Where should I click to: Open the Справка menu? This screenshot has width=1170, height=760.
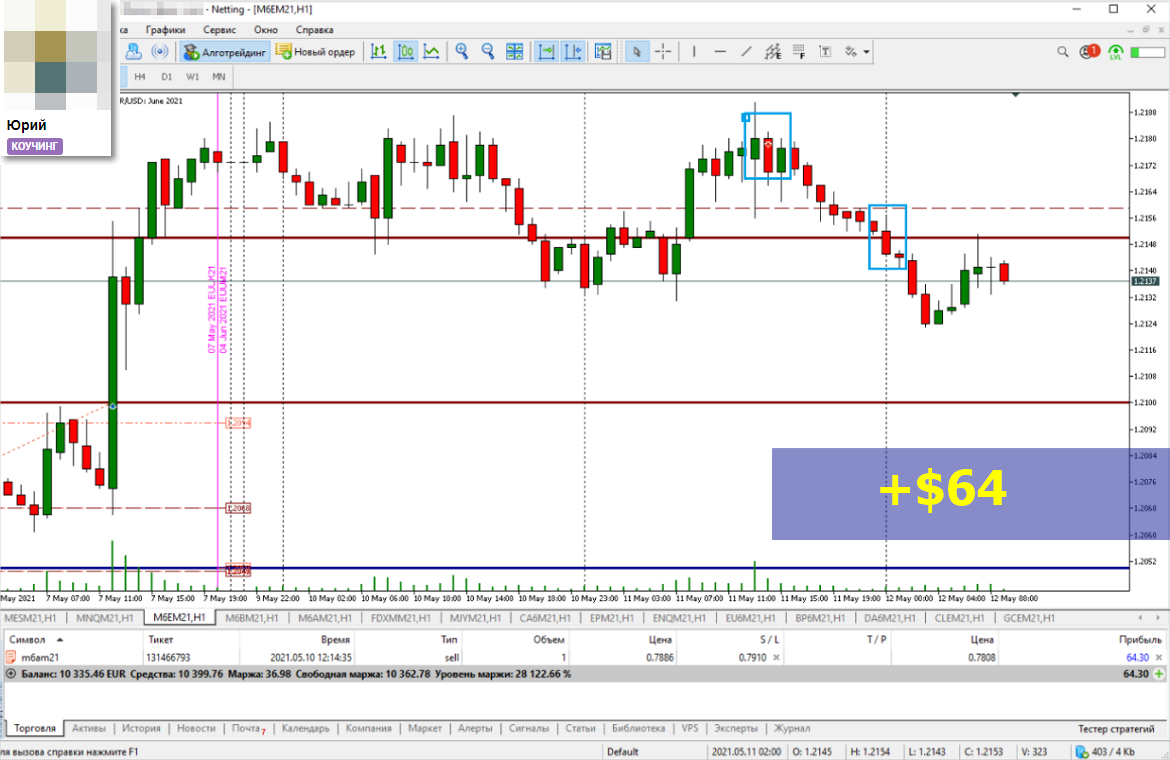314,30
